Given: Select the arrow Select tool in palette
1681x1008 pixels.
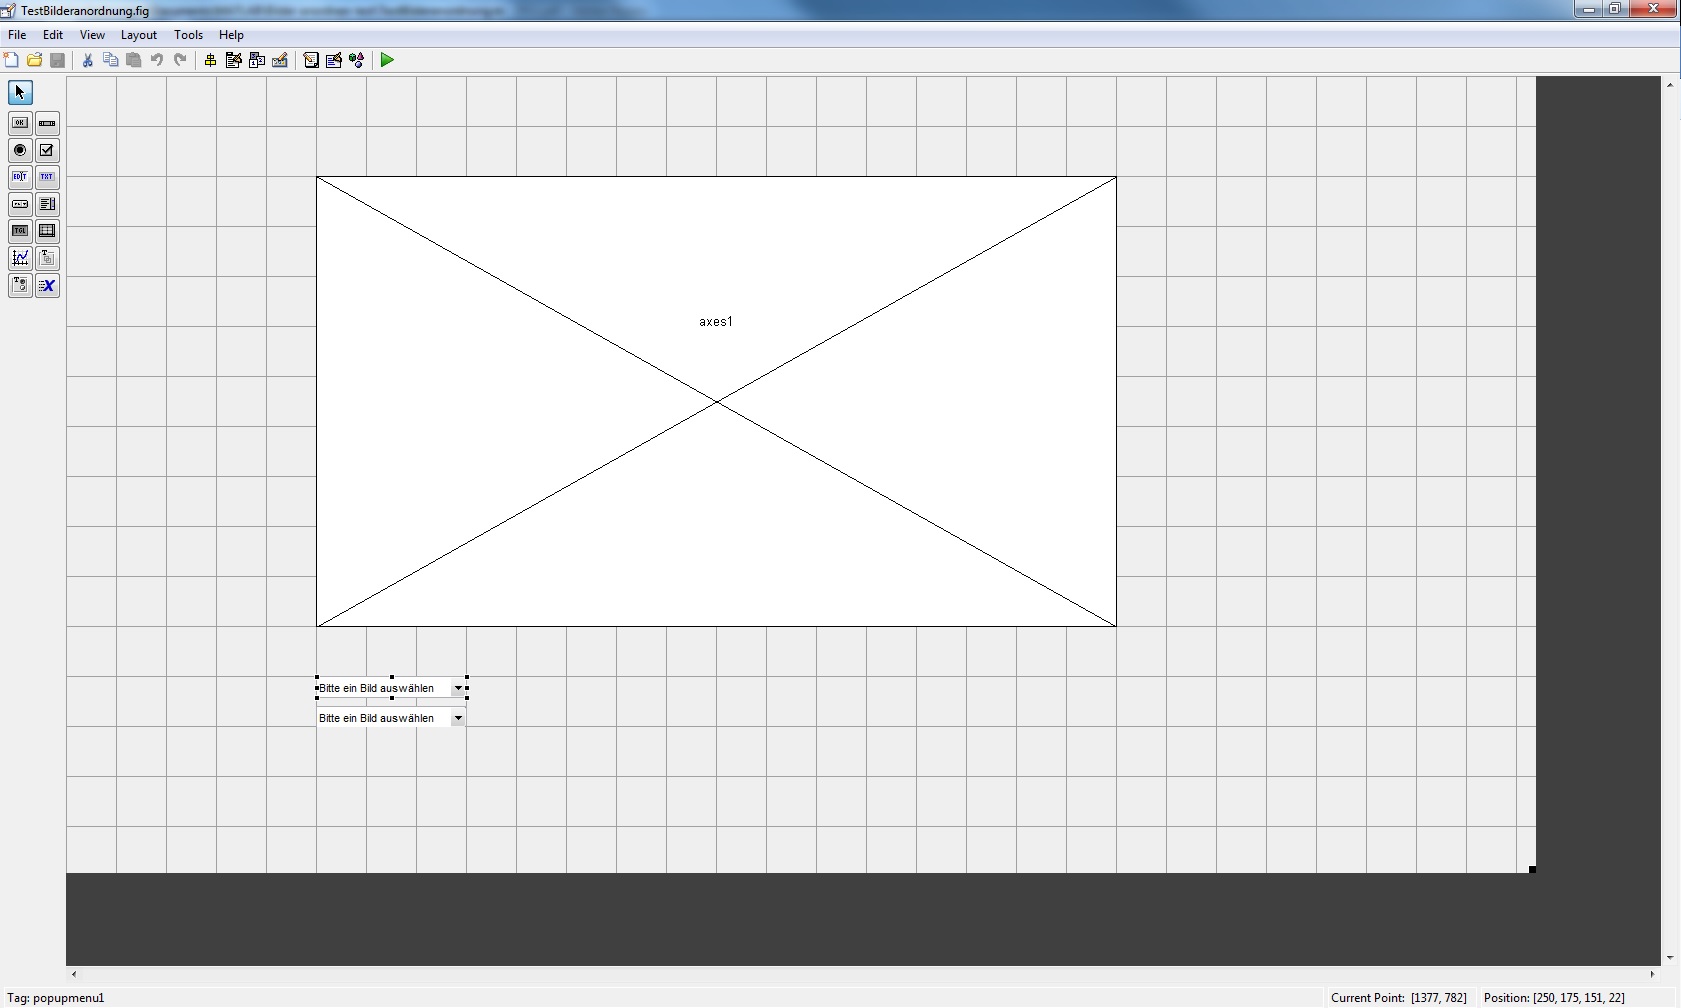Looking at the screenshot, I should [x=20, y=93].
